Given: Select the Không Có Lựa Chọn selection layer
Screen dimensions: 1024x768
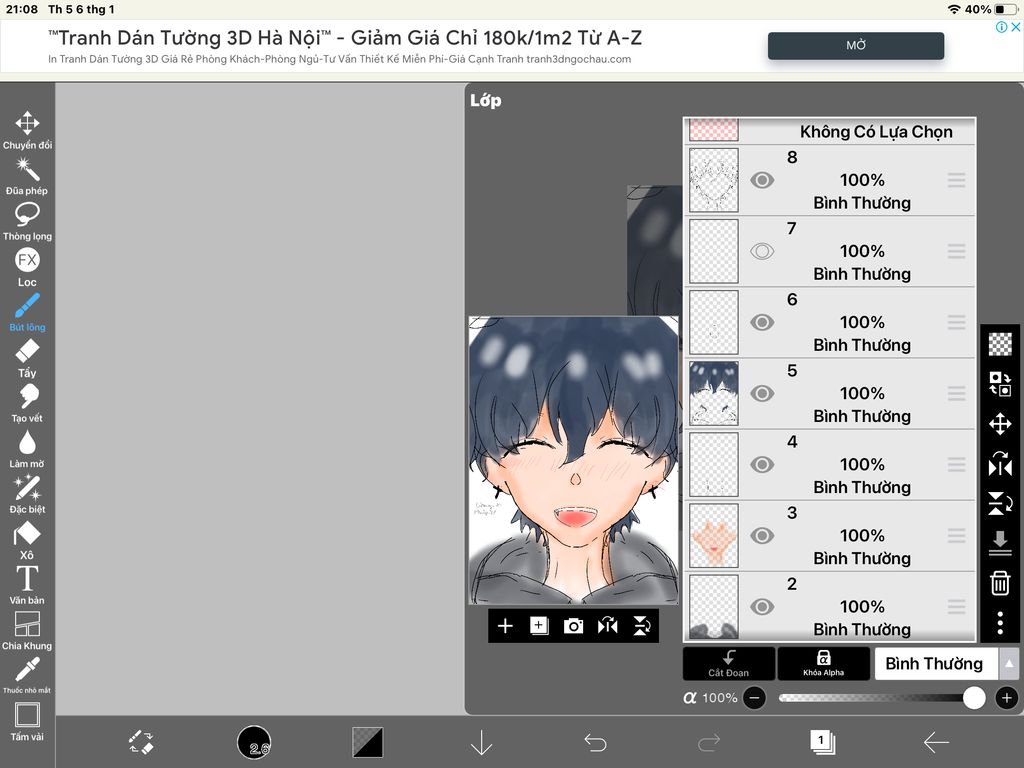Looking at the screenshot, I should pos(829,131).
